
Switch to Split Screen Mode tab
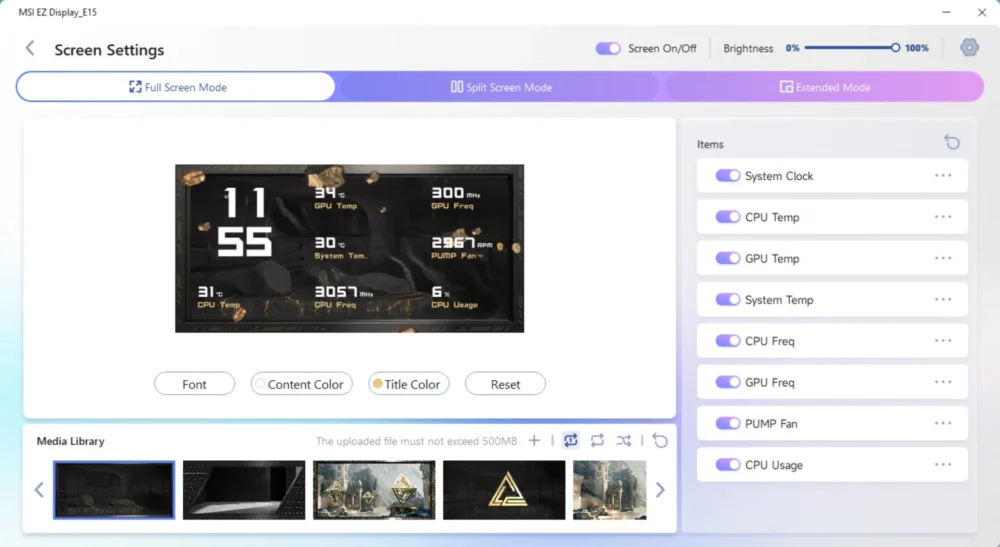coord(501,87)
